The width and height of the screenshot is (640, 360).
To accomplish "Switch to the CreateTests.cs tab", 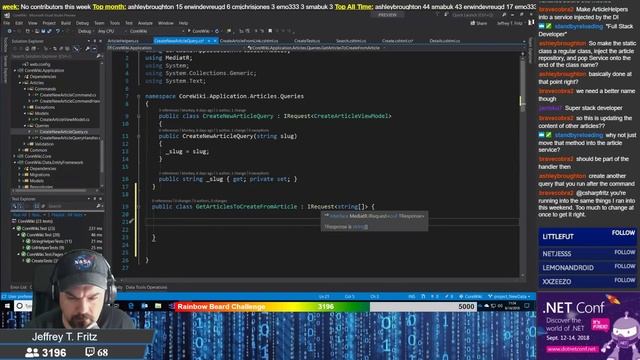I will click(307, 41).
